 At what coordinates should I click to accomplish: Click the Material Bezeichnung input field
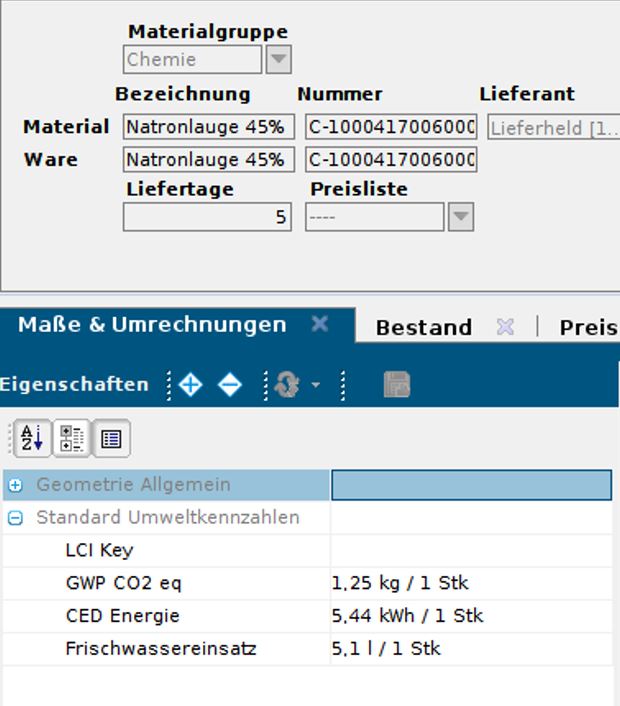[208, 127]
